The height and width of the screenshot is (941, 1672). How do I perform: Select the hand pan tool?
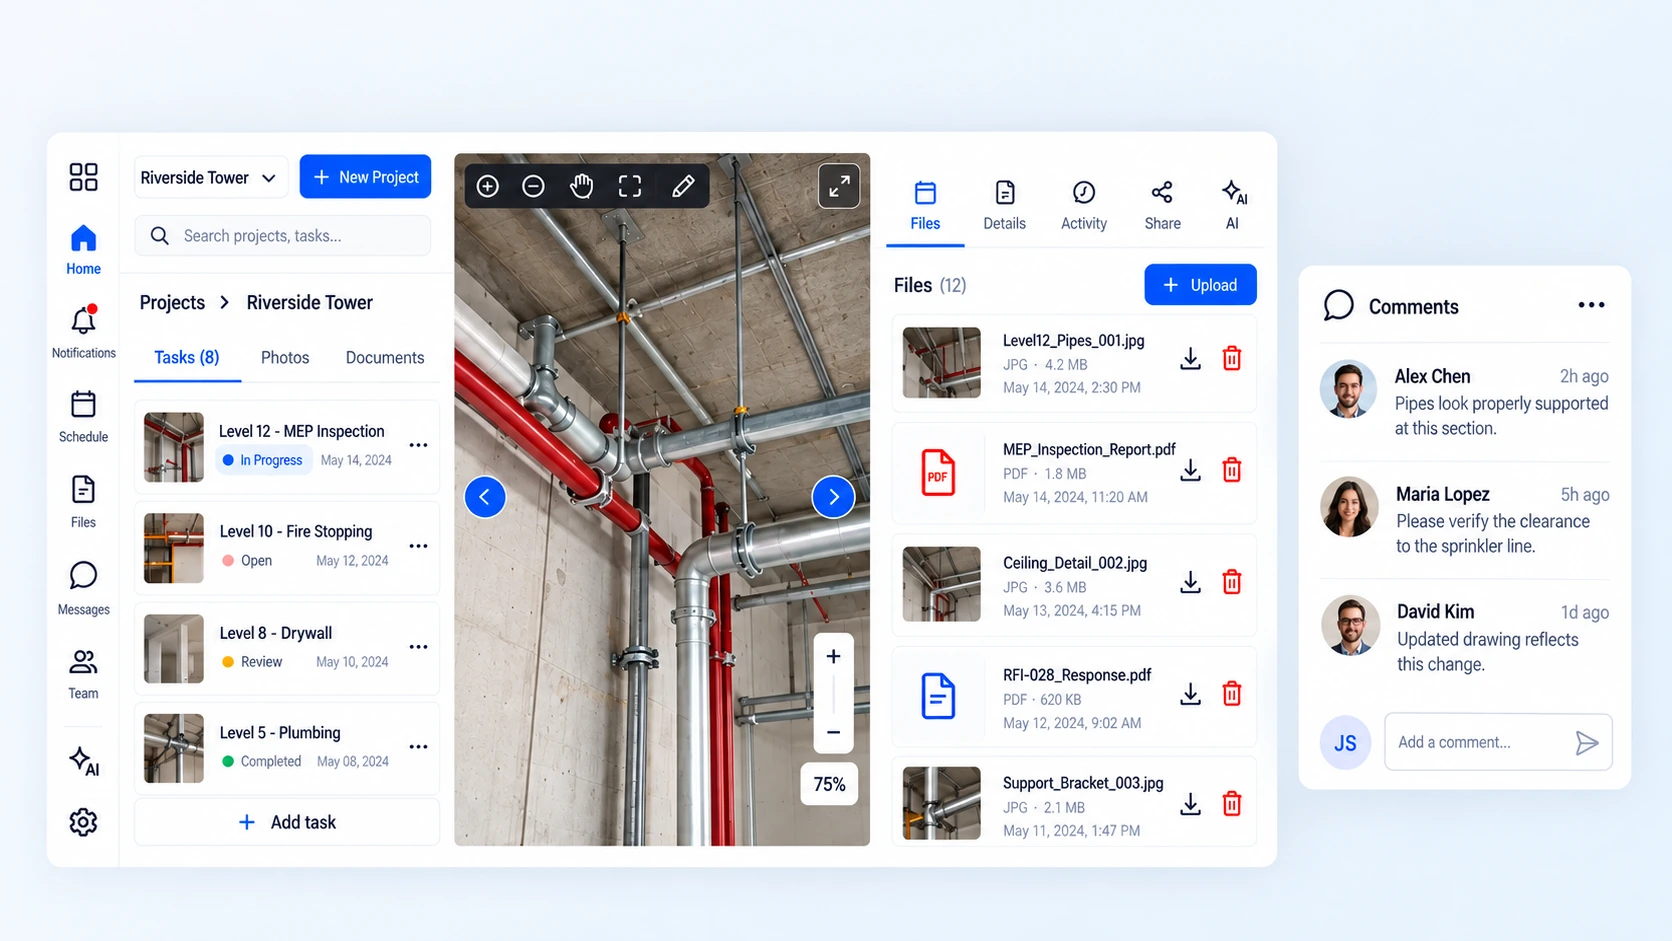[x=581, y=186]
